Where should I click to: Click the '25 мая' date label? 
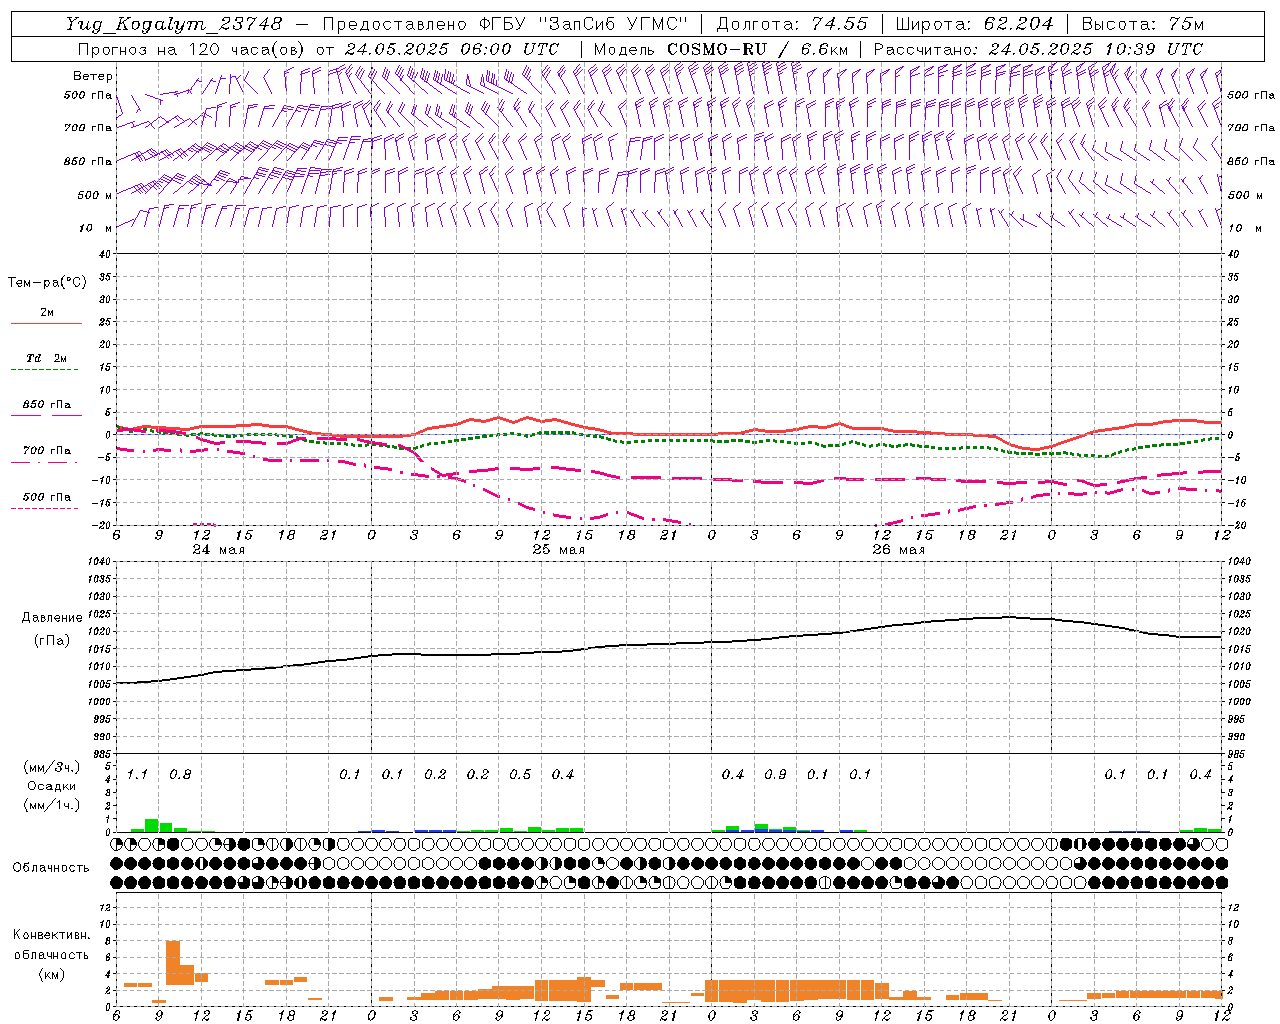point(559,550)
